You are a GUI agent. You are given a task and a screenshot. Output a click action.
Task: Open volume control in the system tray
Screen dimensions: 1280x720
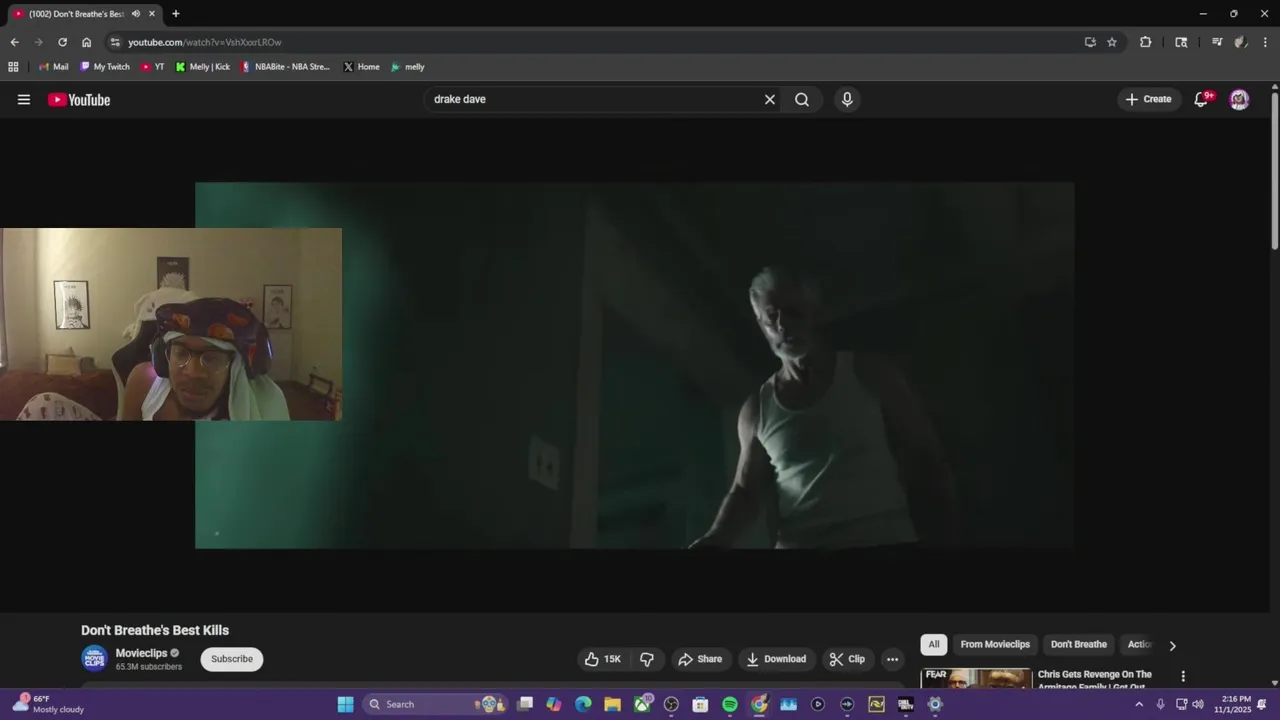[1198, 704]
